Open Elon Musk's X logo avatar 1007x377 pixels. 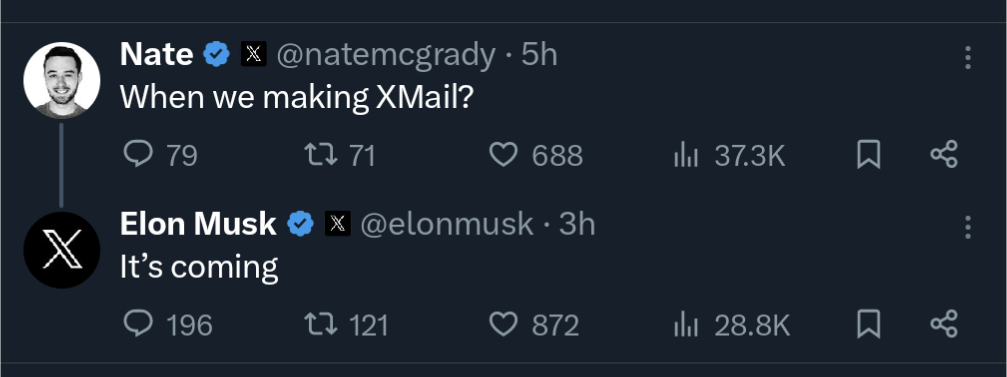[62, 250]
